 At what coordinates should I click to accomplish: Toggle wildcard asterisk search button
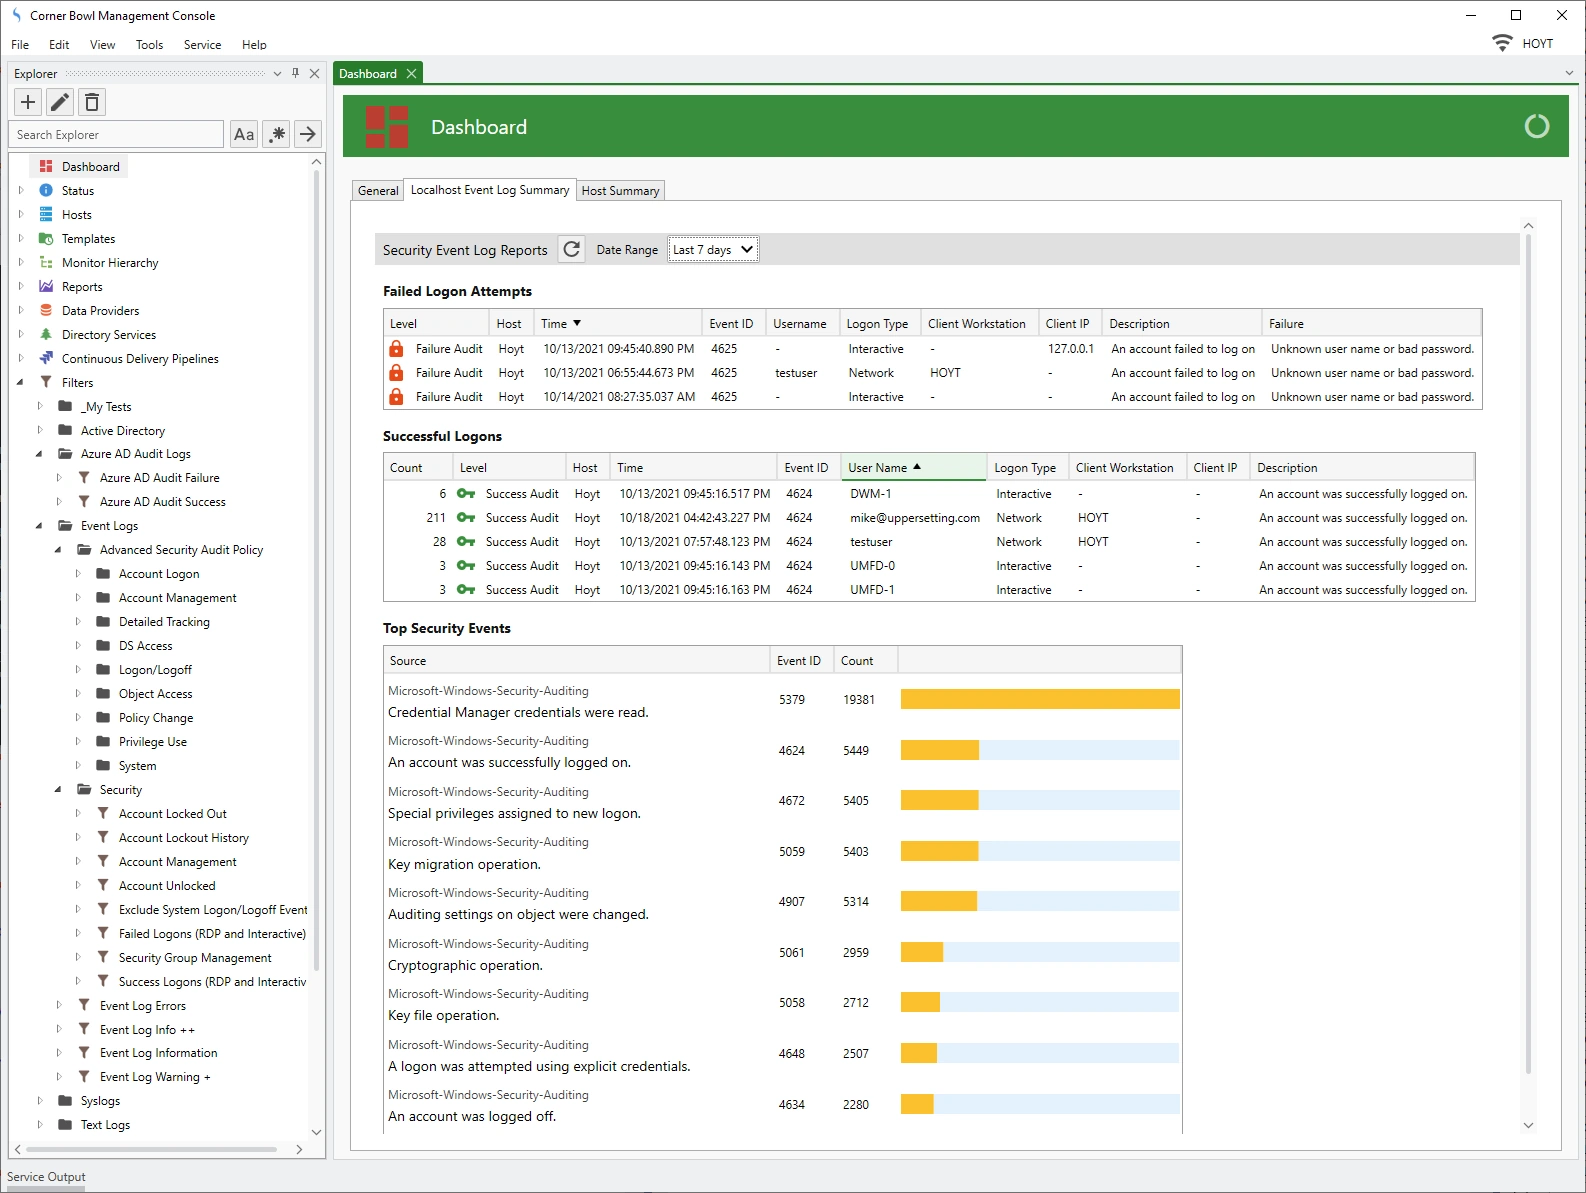coord(276,134)
